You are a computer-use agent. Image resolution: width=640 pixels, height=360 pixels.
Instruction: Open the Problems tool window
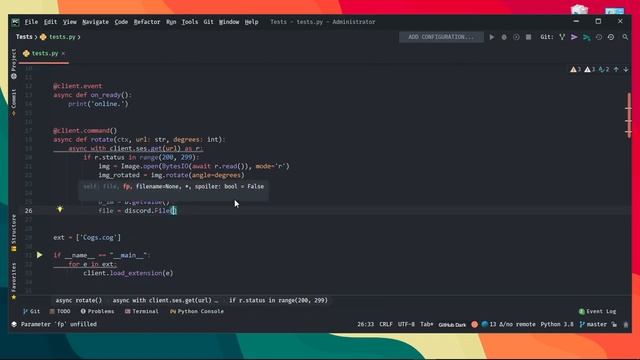pos(98,311)
